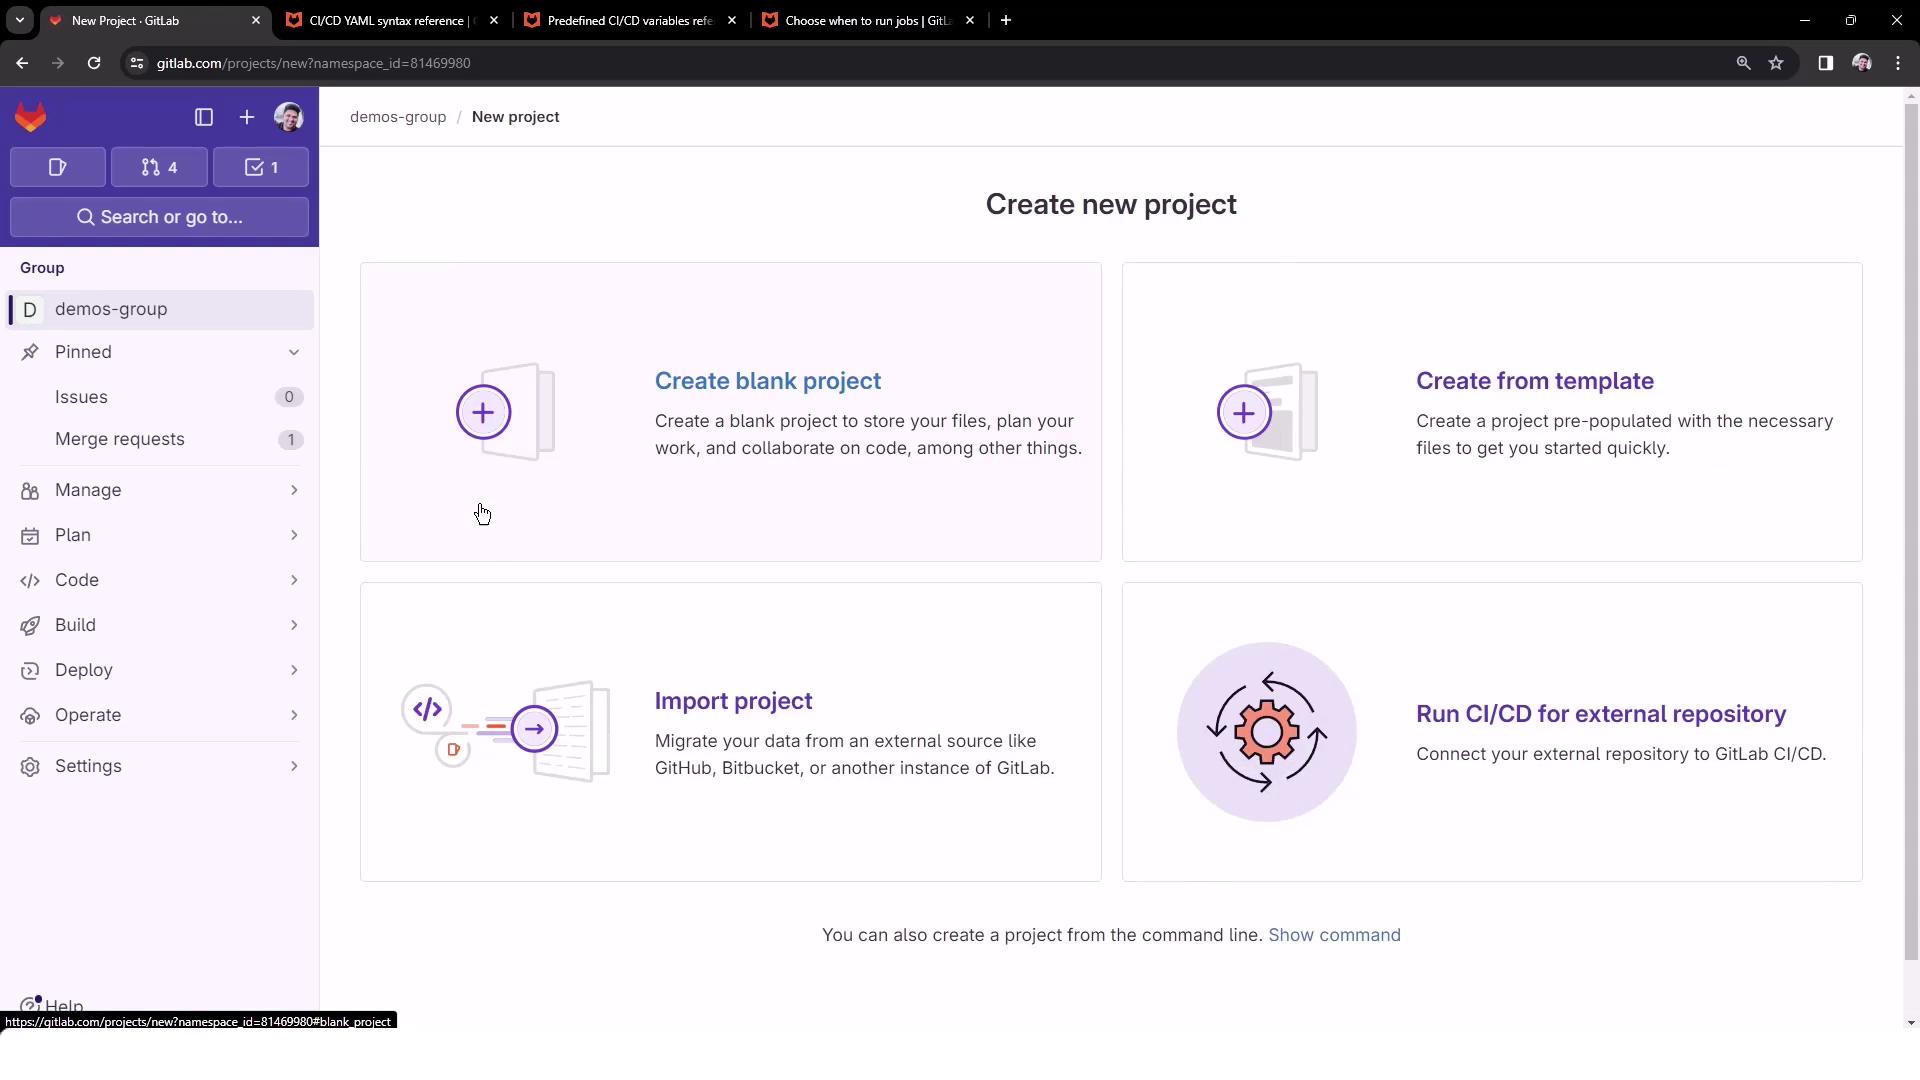Open the user avatar menu

289,118
